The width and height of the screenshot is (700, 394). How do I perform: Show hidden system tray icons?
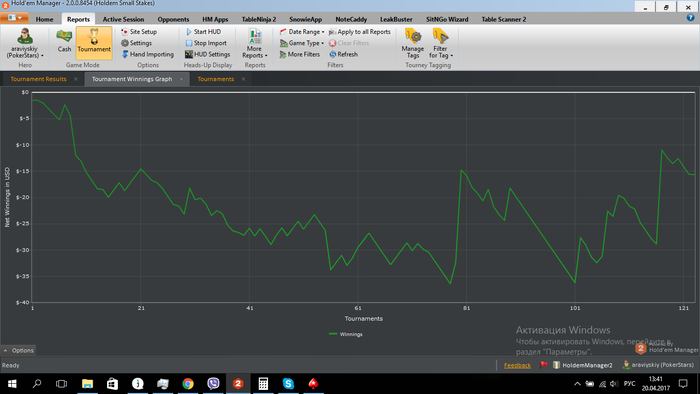577,384
